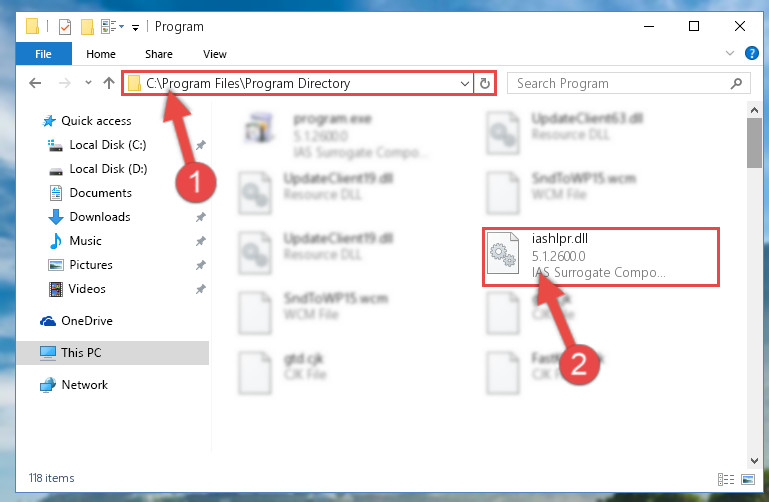Expand the address bar history dropdown
Screen dimensions: 769x502
tap(464, 83)
